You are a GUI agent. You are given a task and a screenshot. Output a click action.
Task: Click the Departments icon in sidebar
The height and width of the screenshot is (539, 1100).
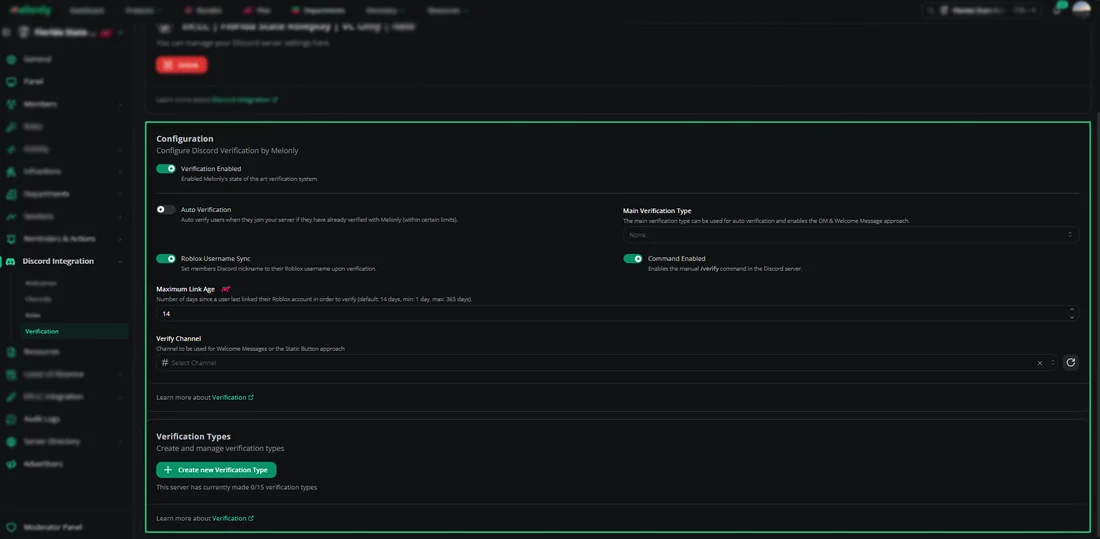(x=11, y=194)
